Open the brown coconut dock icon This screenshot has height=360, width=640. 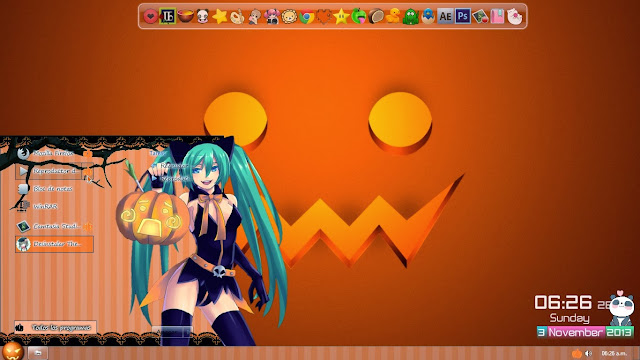376,17
